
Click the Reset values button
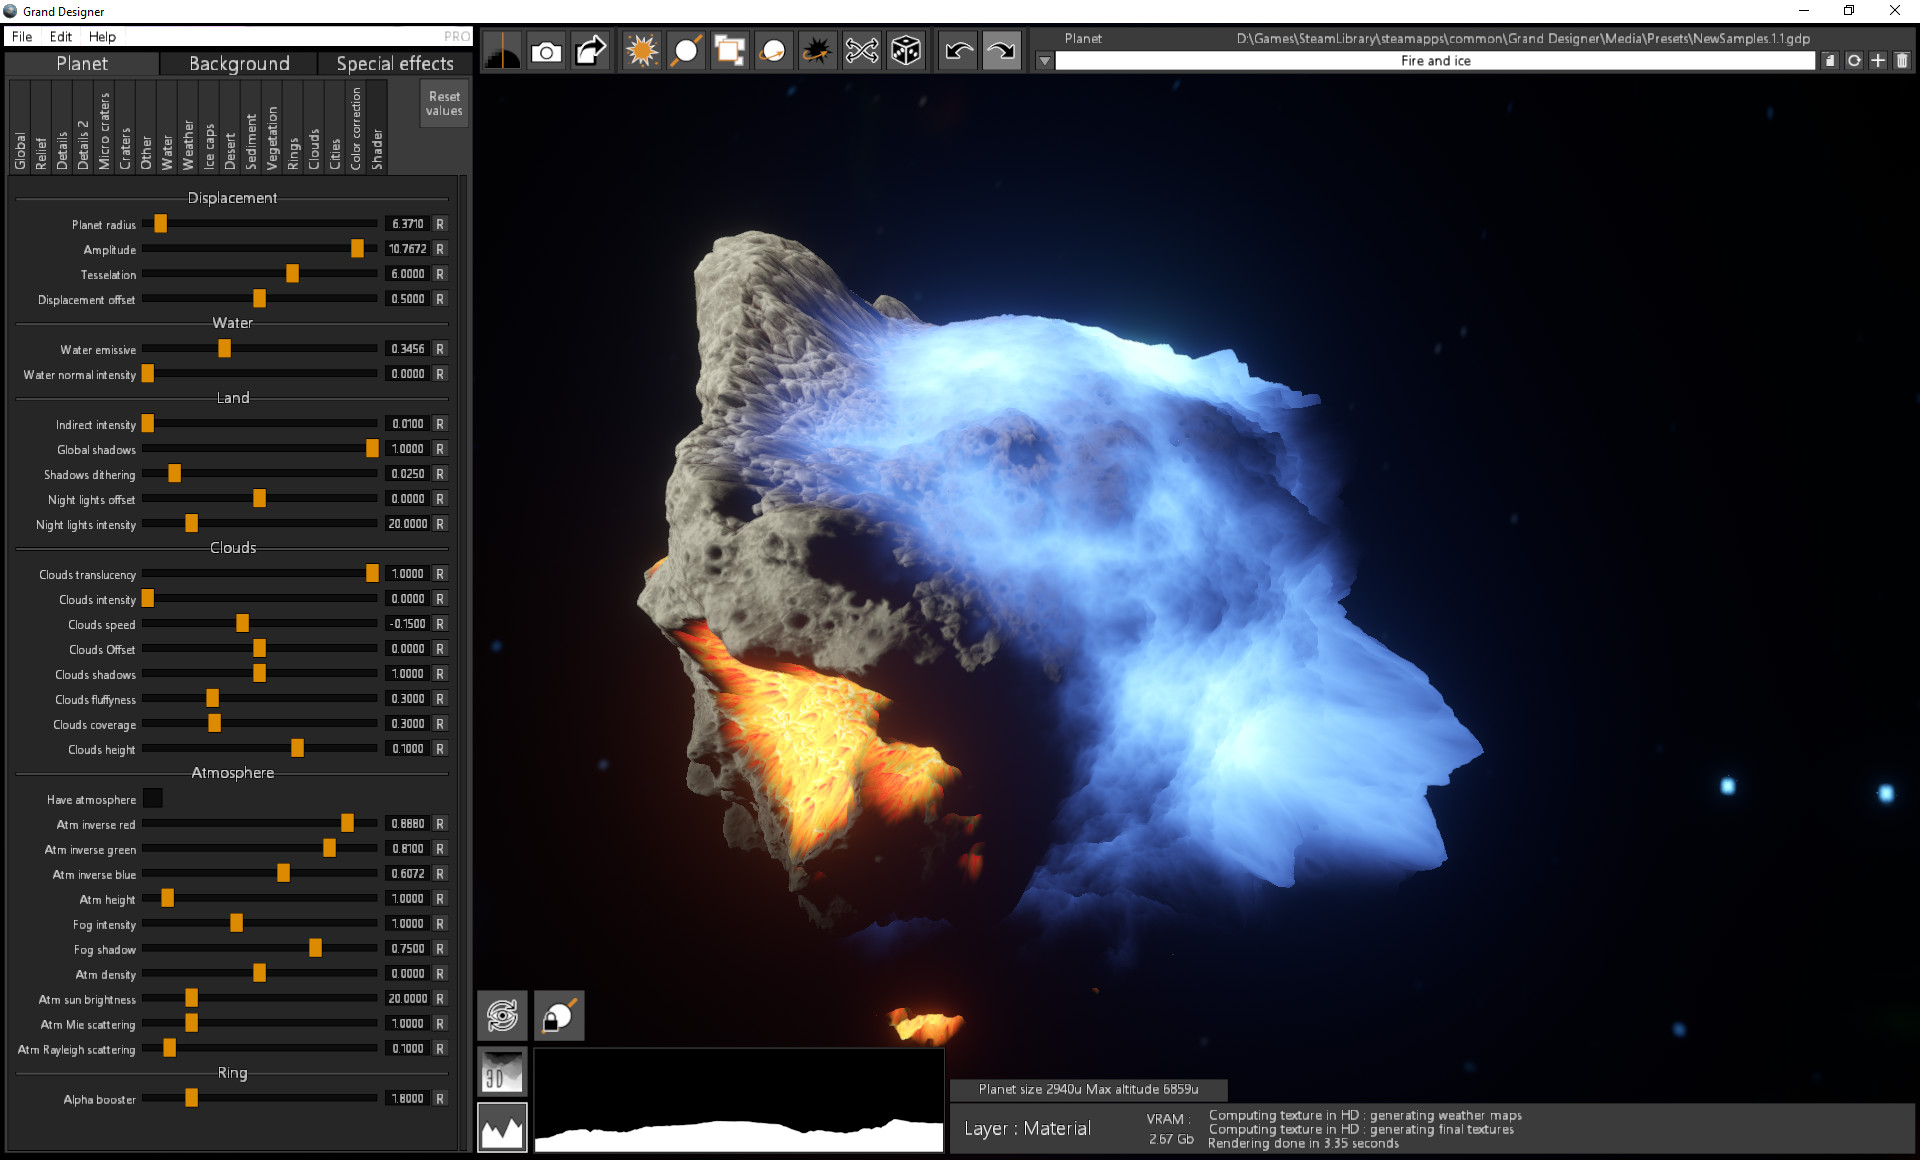pos(442,101)
